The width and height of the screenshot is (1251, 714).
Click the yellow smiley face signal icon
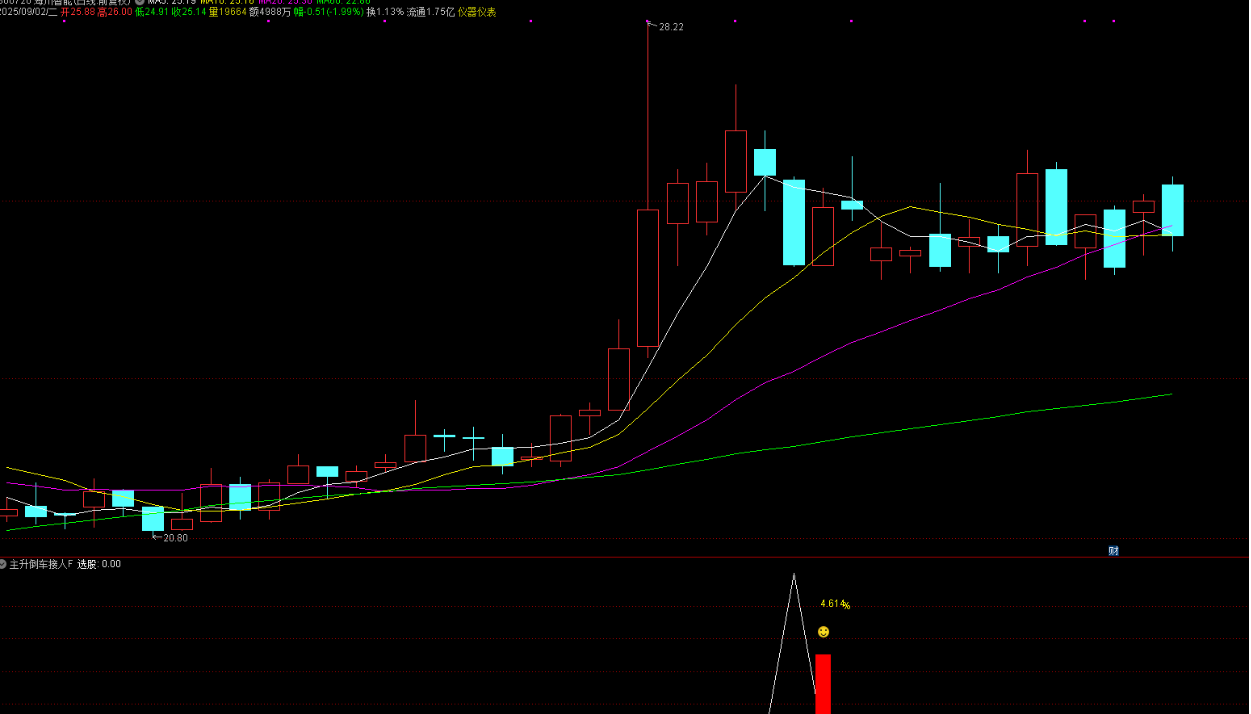[823, 632]
